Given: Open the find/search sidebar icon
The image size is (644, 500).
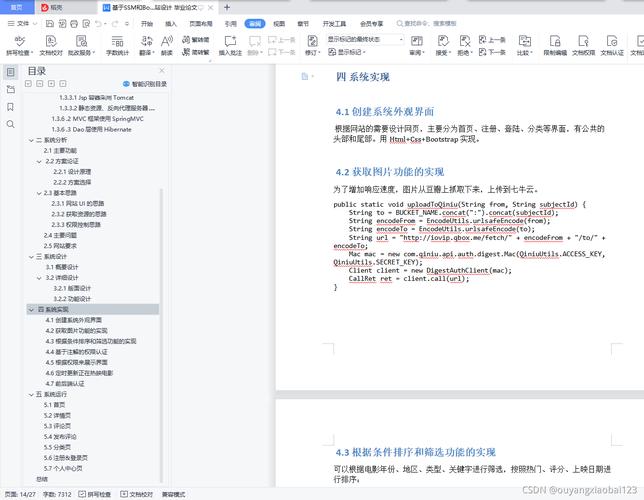Looking at the screenshot, I should click(11, 124).
